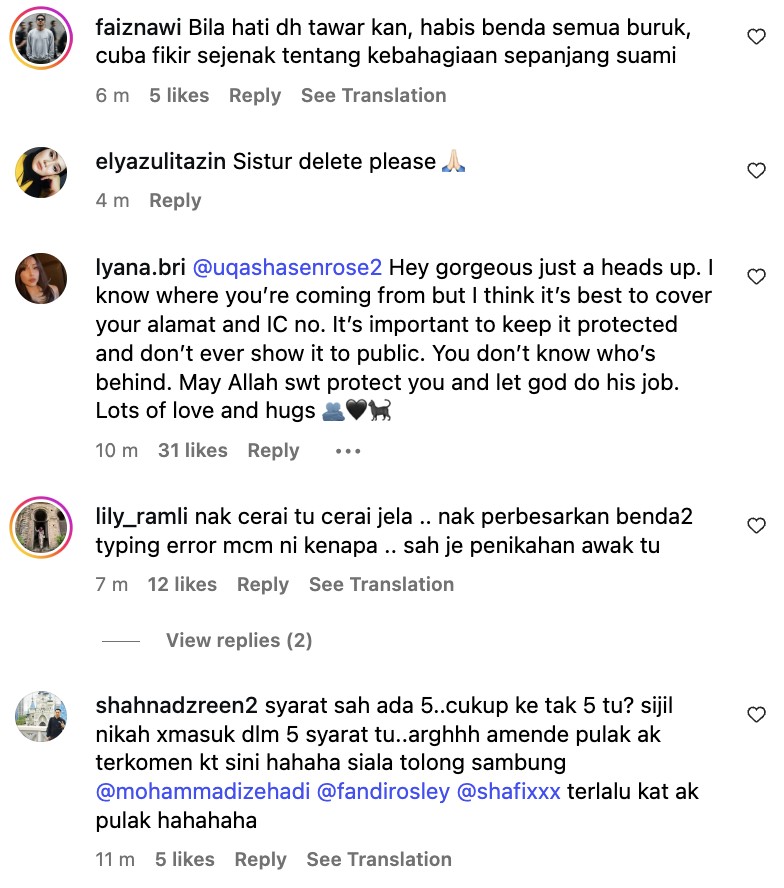This screenshot has height=888, width=784.
Task: See Translation of faiznawi's comment
Action: coord(373,96)
